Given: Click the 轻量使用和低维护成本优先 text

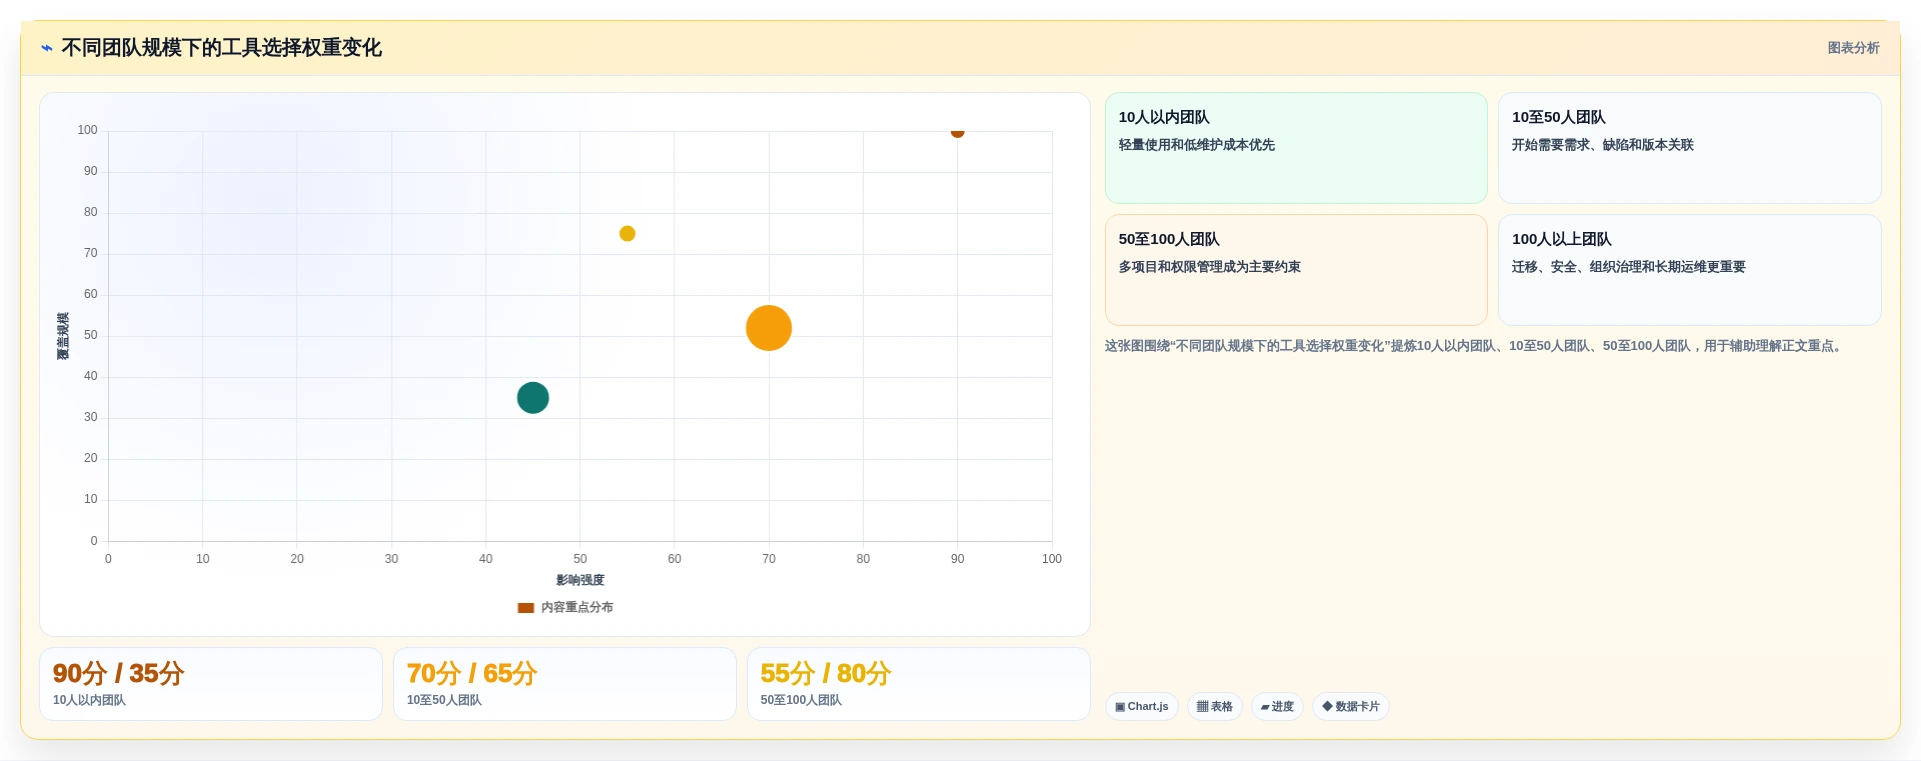Looking at the screenshot, I should pyautogui.click(x=1197, y=145).
